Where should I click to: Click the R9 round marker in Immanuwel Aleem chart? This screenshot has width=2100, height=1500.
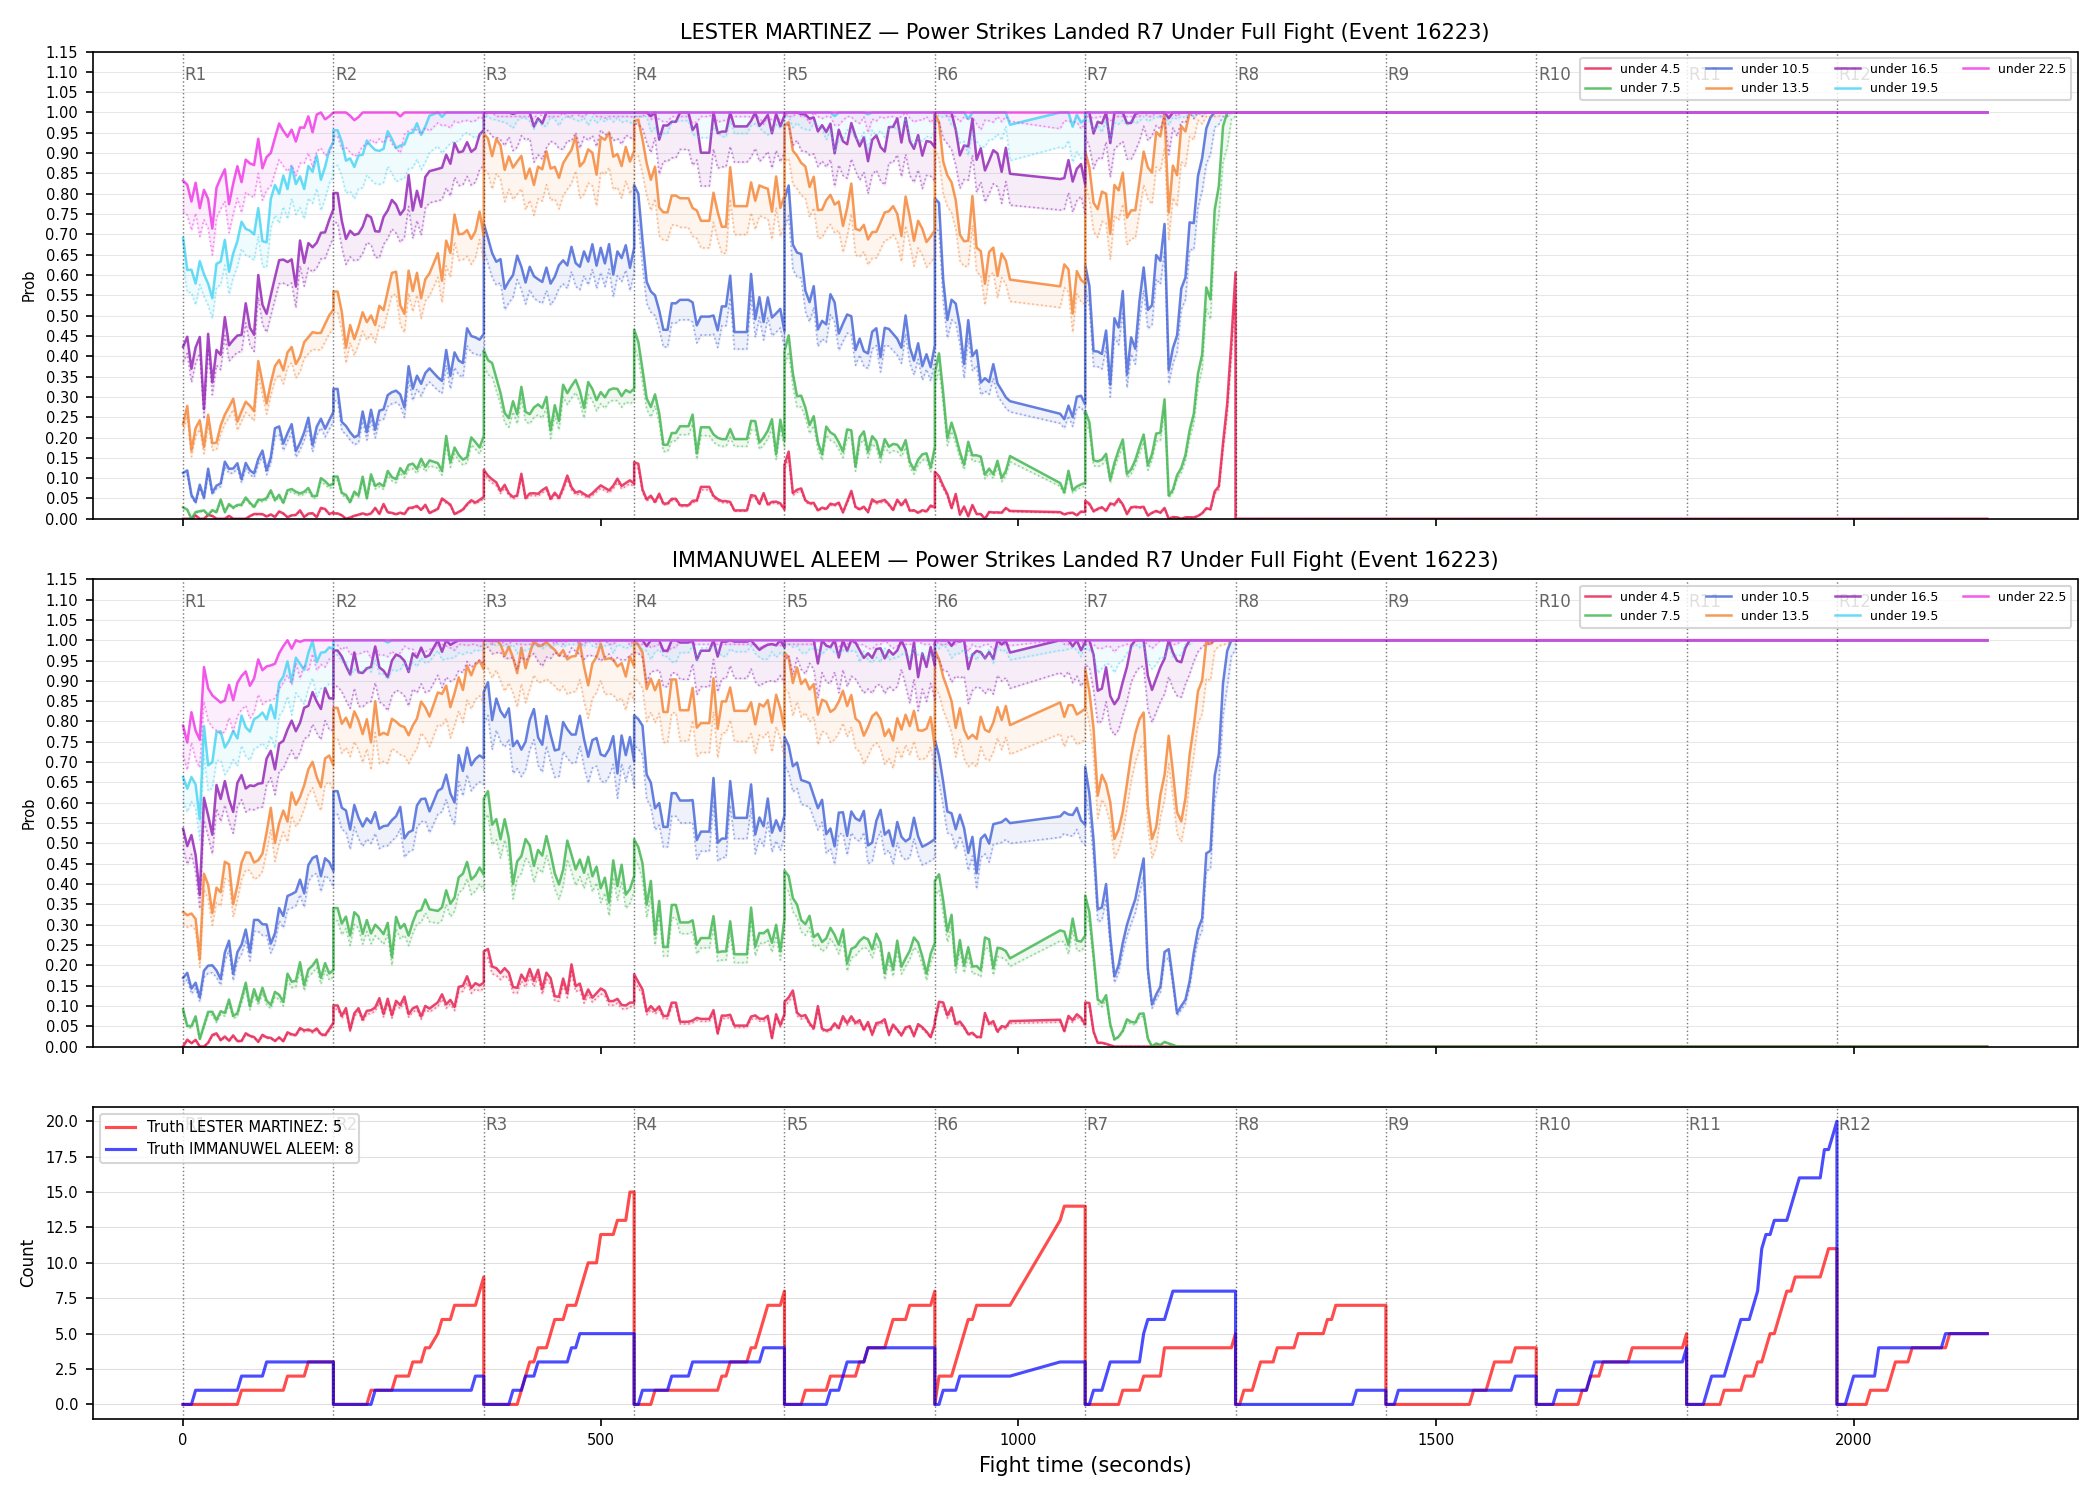[1398, 601]
